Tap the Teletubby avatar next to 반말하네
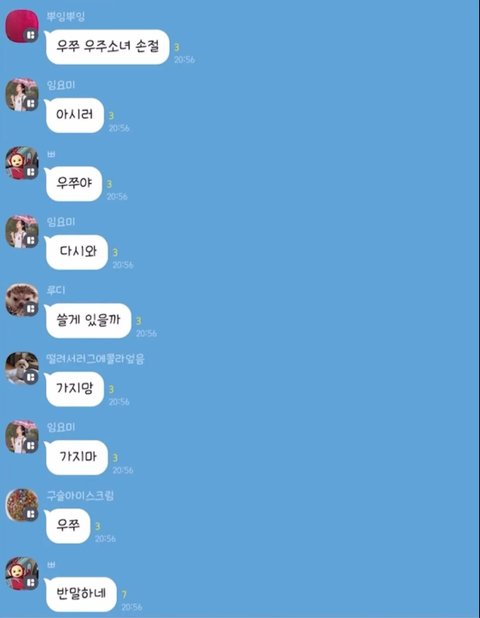 [22, 574]
